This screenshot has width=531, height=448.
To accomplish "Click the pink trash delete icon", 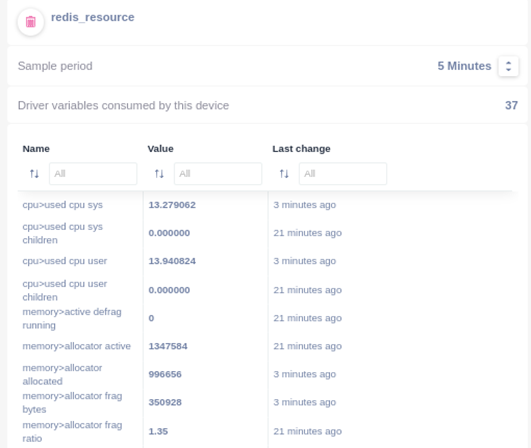I will click(31, 22).
